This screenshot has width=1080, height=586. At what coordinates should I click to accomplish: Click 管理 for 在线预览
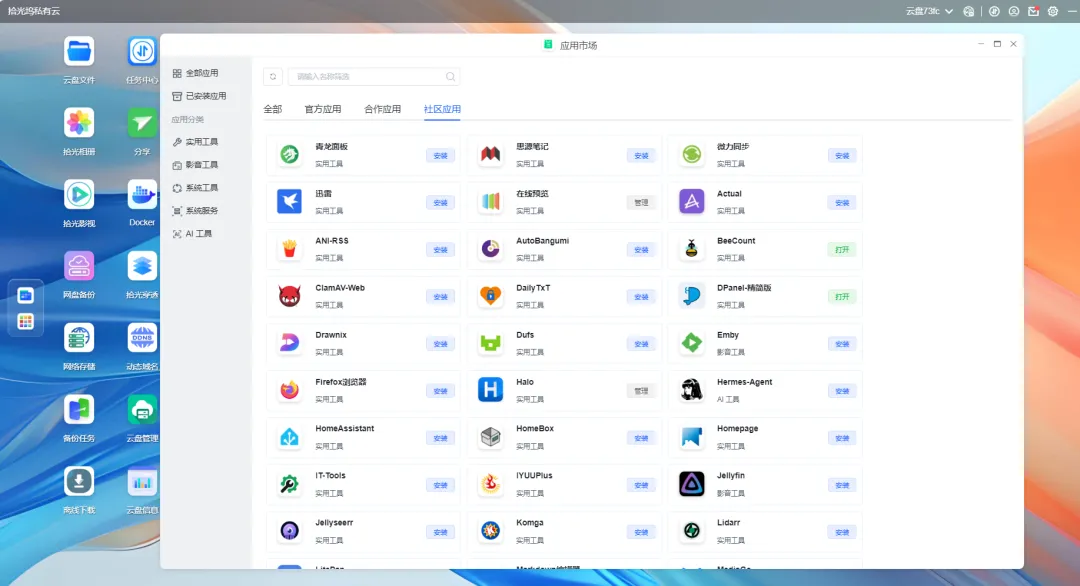(641, 202)
